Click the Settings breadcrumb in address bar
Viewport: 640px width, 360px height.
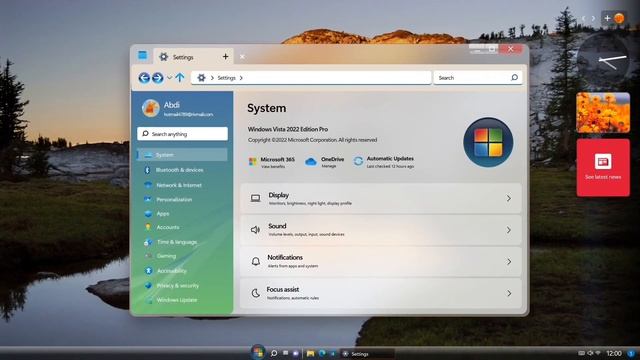point(226,78)
